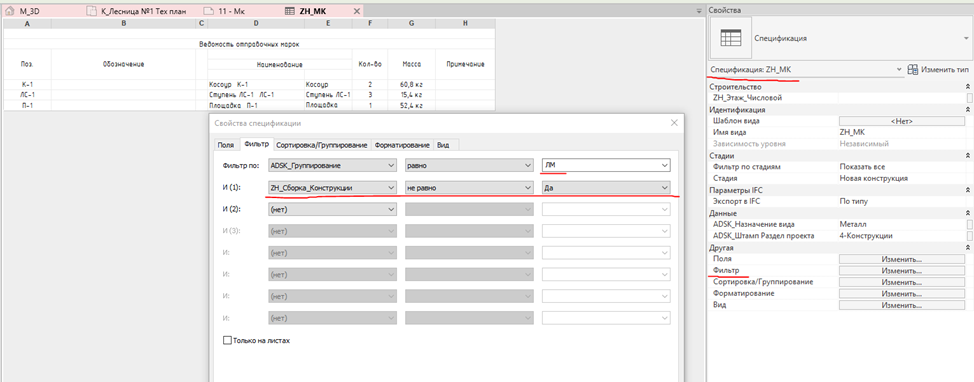Toggle the Только на листах checkbox
Viewport: 974px width, 382px height.
click(x=227, y=340)
